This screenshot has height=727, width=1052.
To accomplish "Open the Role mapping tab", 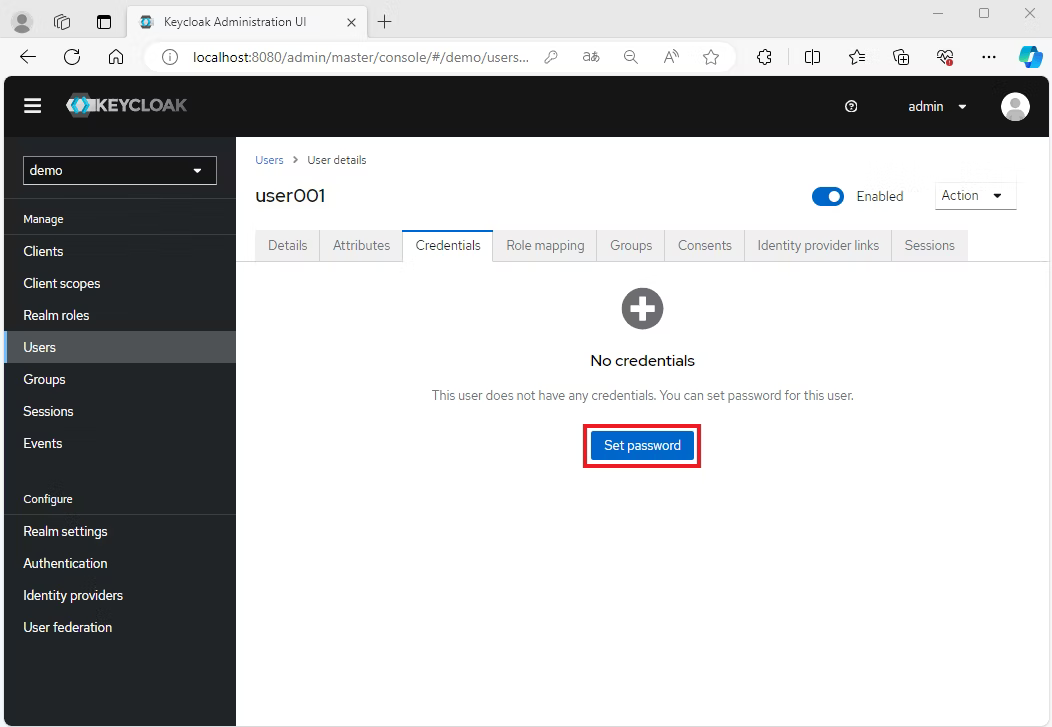I will click(x=545, y=245).
